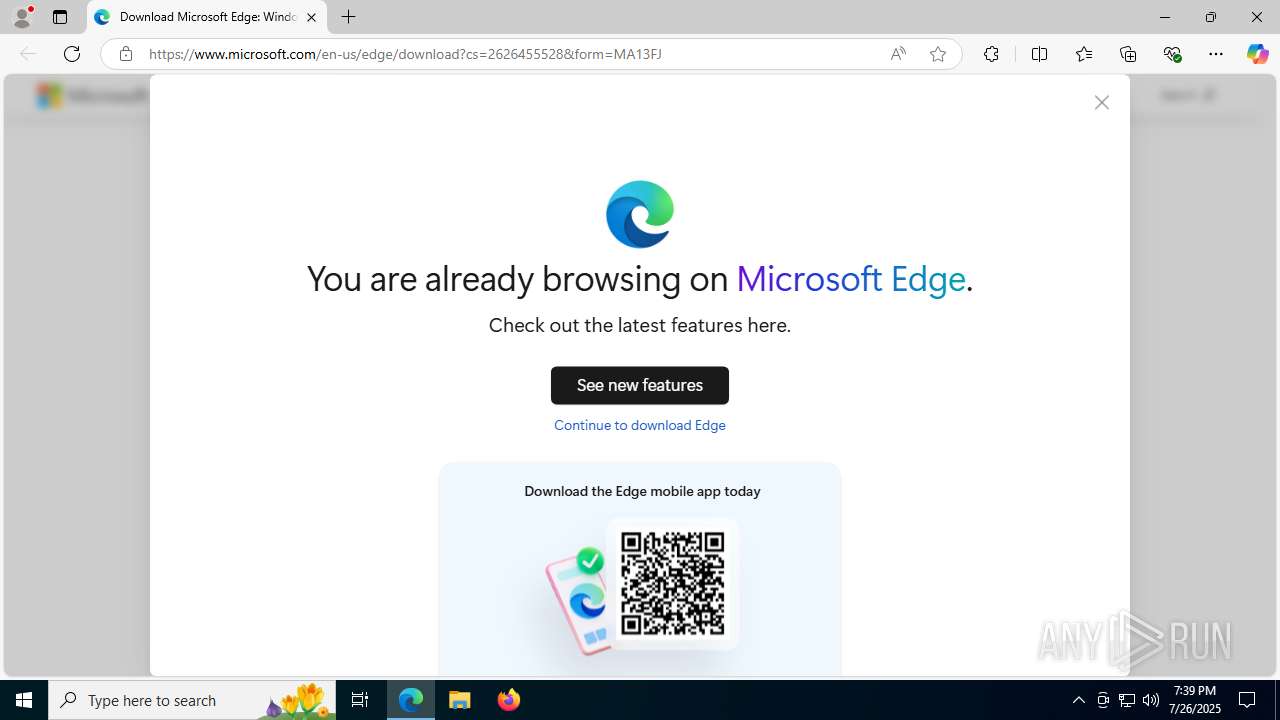Open the volume tray icon
Image resolution: width=1280 pixels, height=720 pixels.
(1151, 700)
